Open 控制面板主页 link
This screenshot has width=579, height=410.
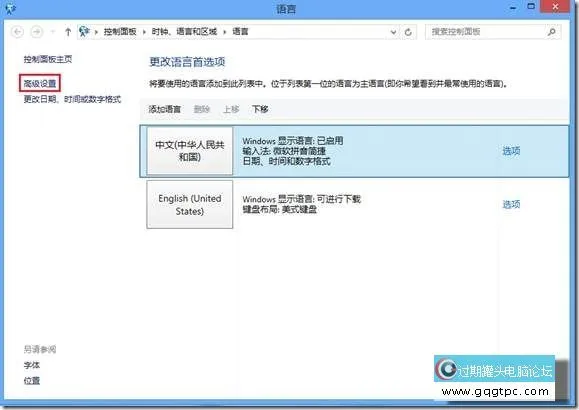(48, 59)
